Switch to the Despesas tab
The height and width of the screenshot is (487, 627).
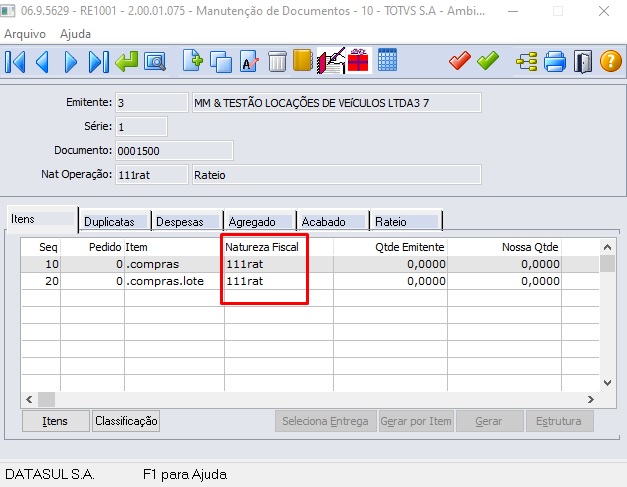188,222
